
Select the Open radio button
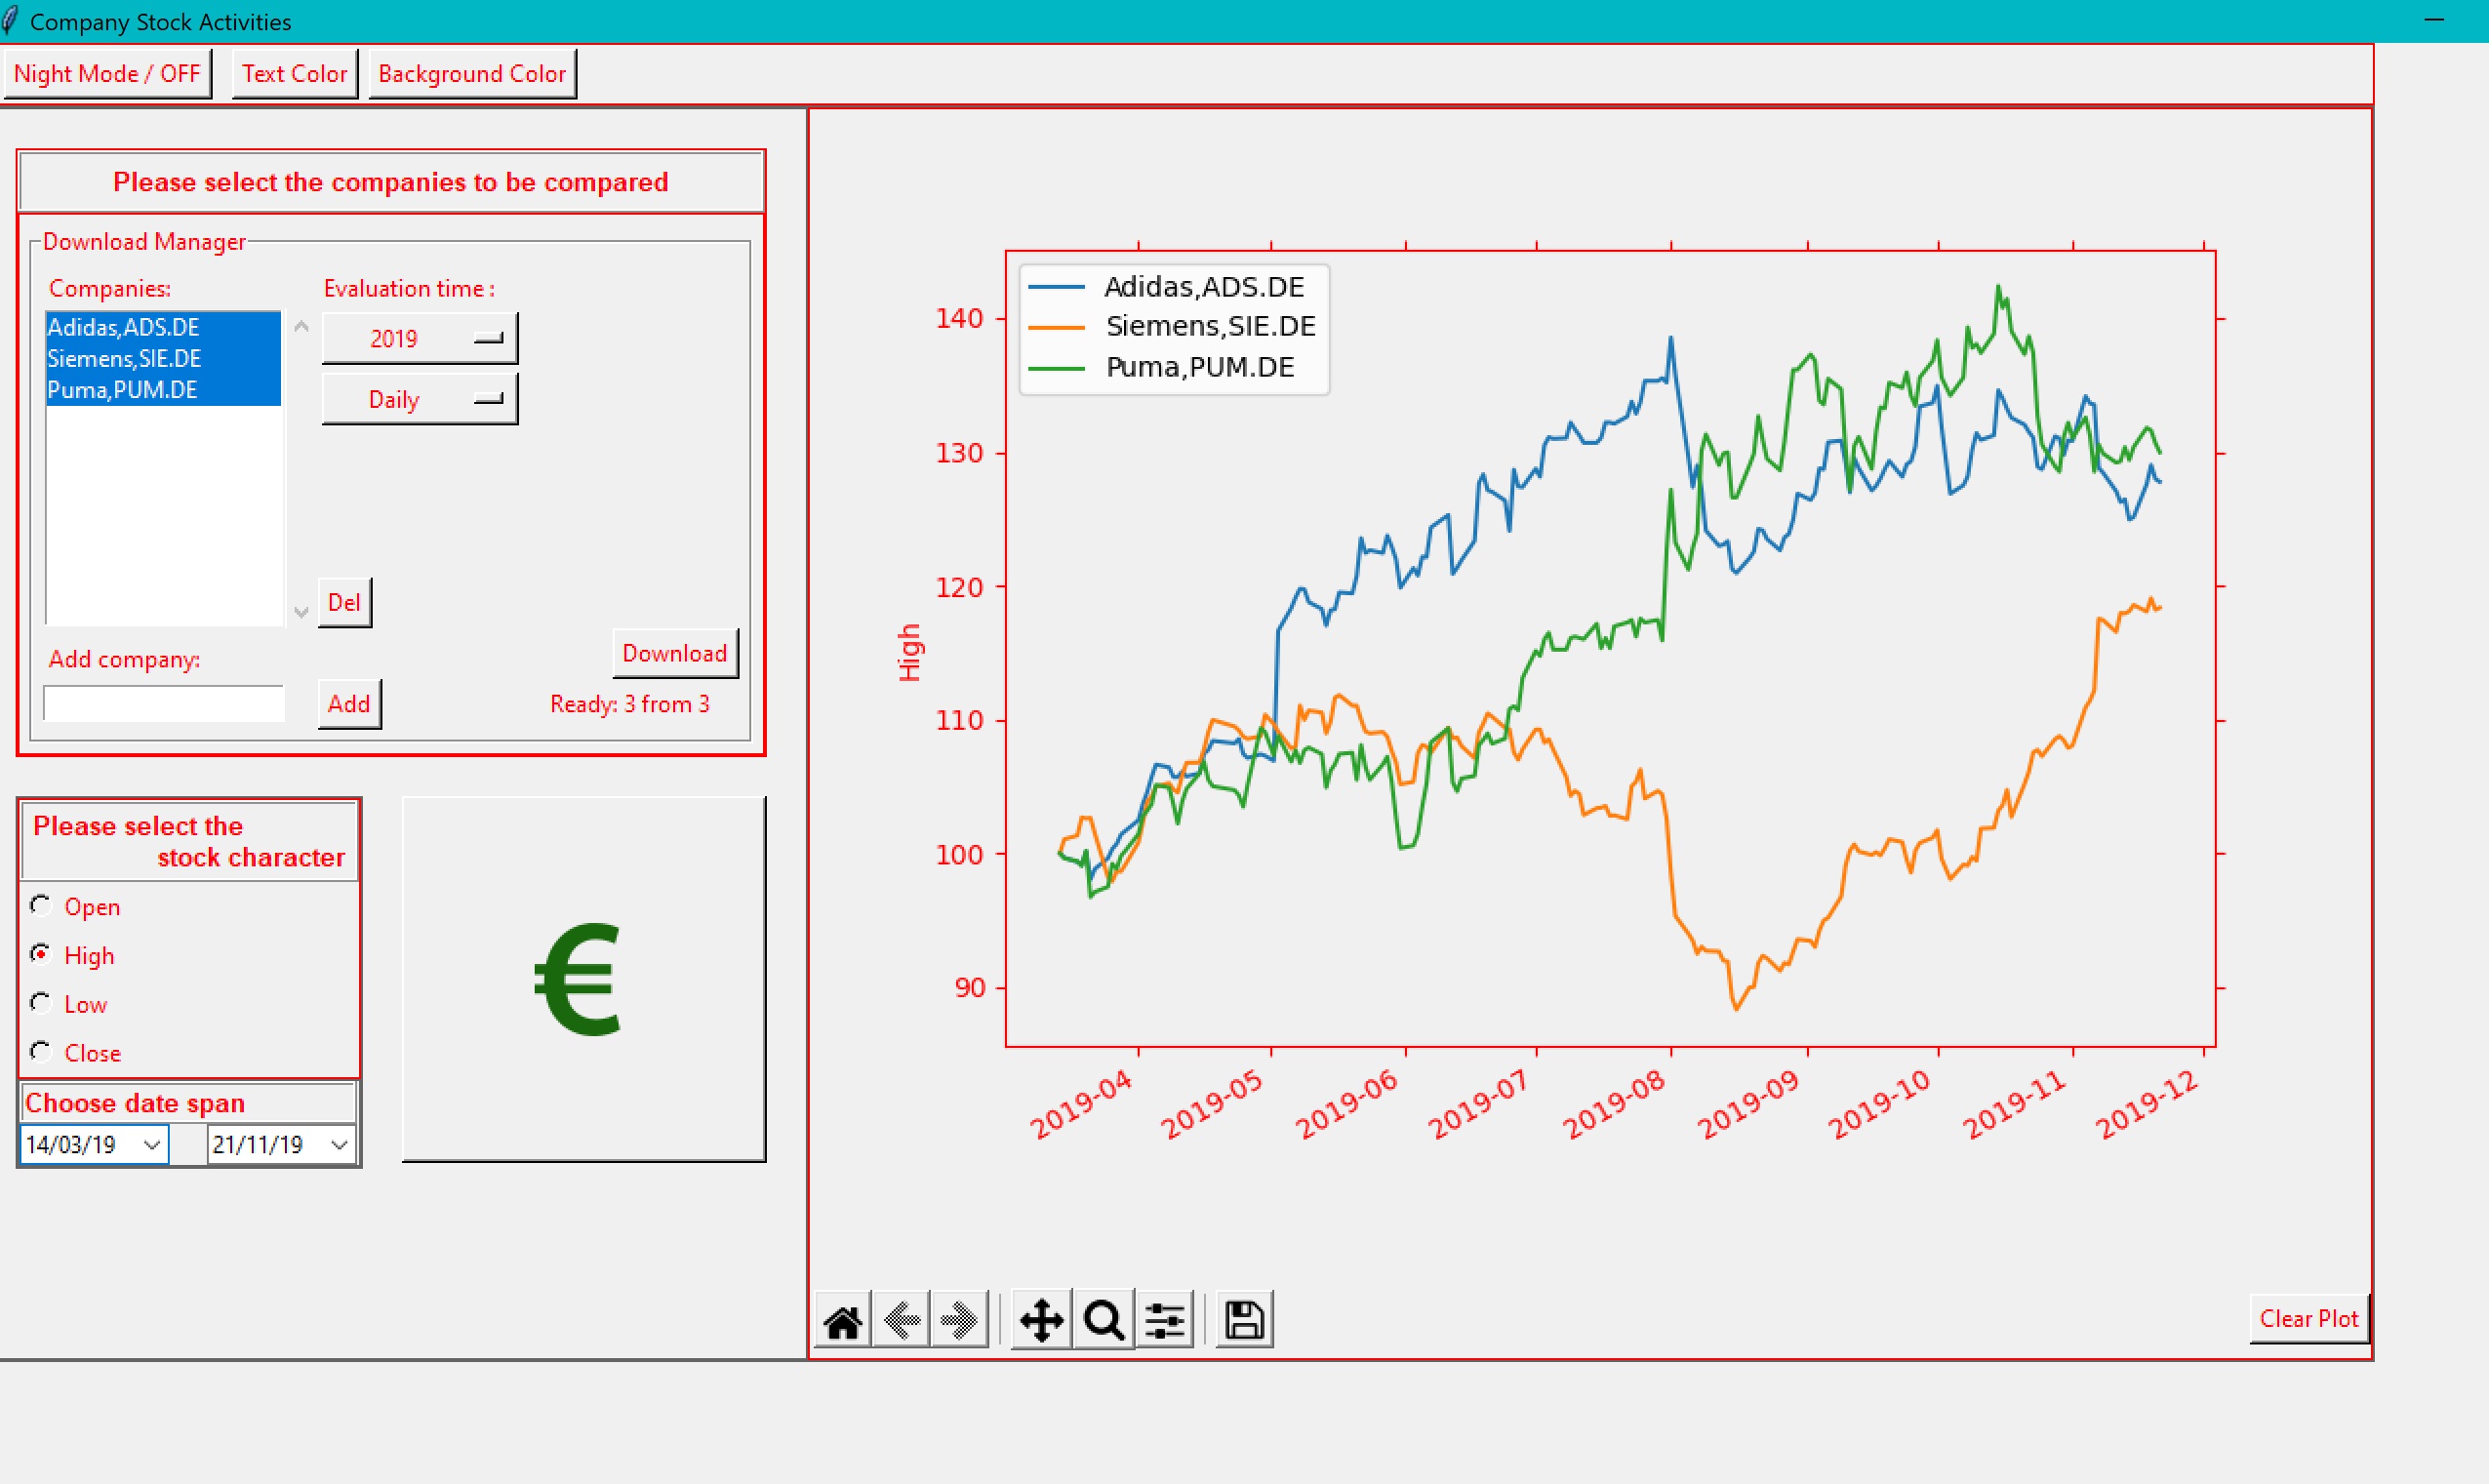(40, 906)
